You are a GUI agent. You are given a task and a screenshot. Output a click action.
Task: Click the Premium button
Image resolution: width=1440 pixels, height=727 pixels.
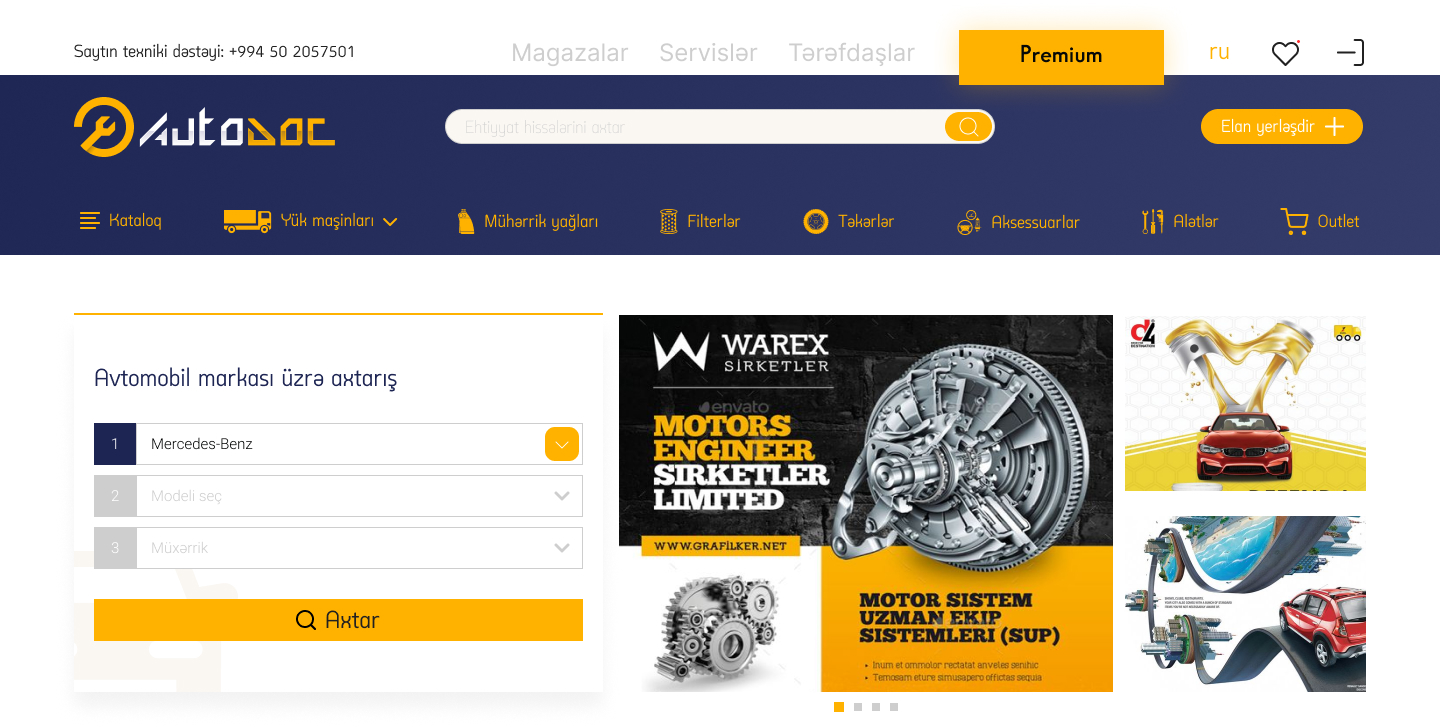pos(1061,57)
